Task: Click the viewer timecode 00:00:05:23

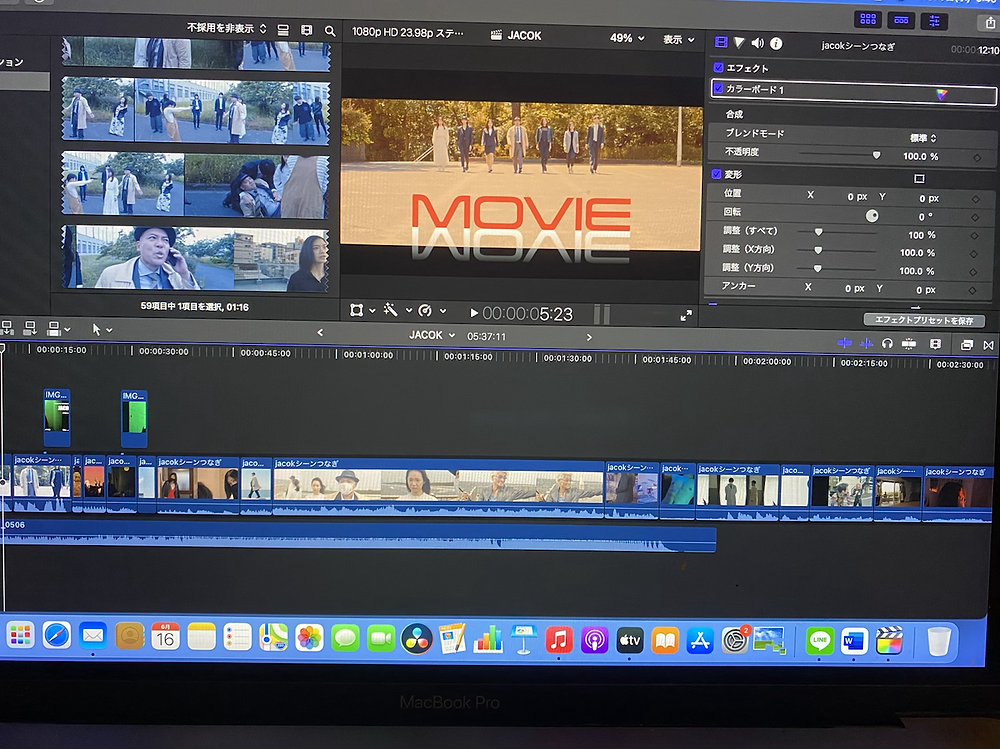Action: pos(527,314)
